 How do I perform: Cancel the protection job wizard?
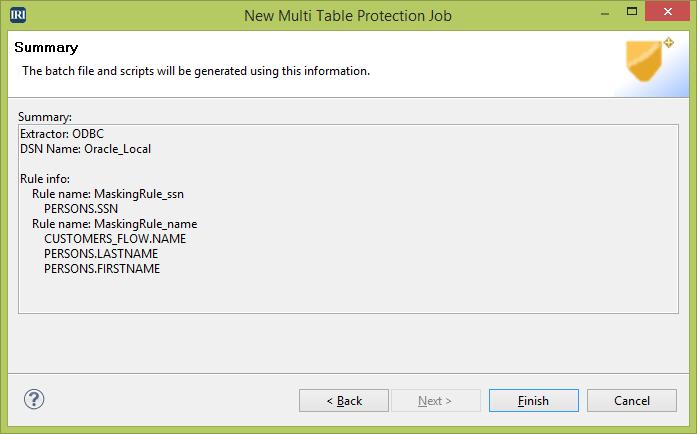point(632,401)
